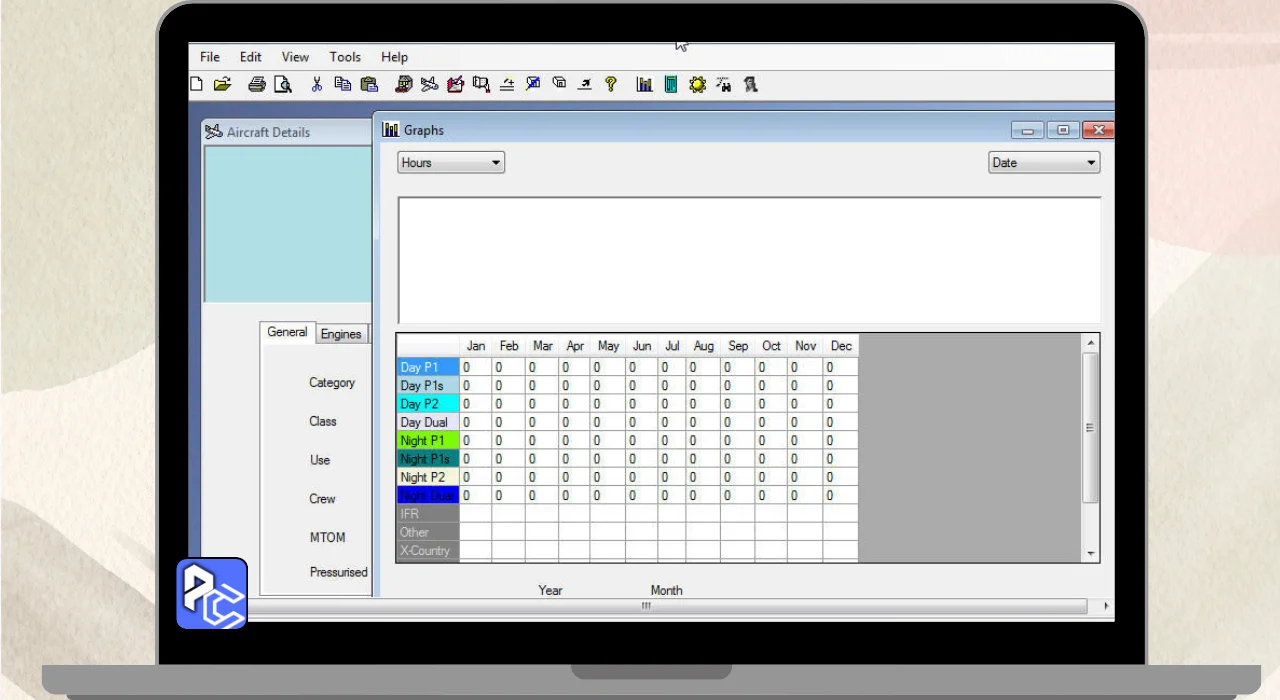This screenshot has height=700, width=1280.
Task: Click the teal book toolbar icon
Action: [671, 85]
